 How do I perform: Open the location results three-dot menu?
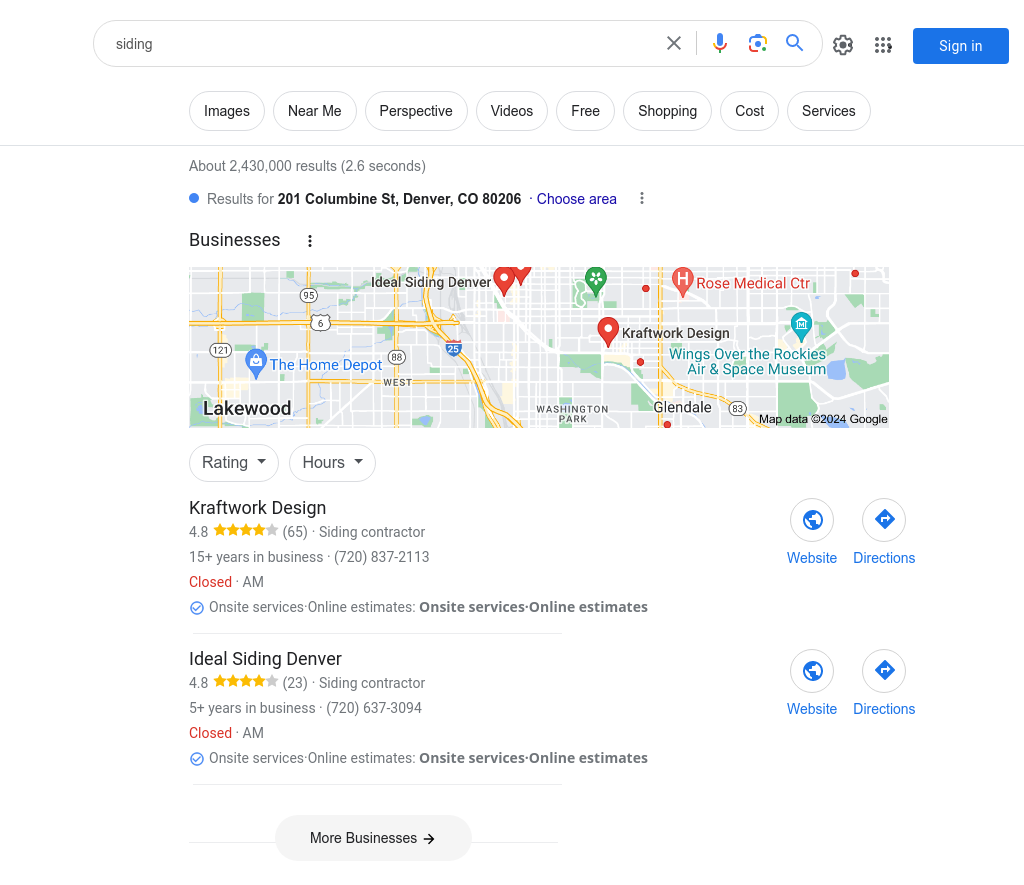pyautogui.click(x=642, y=199)
